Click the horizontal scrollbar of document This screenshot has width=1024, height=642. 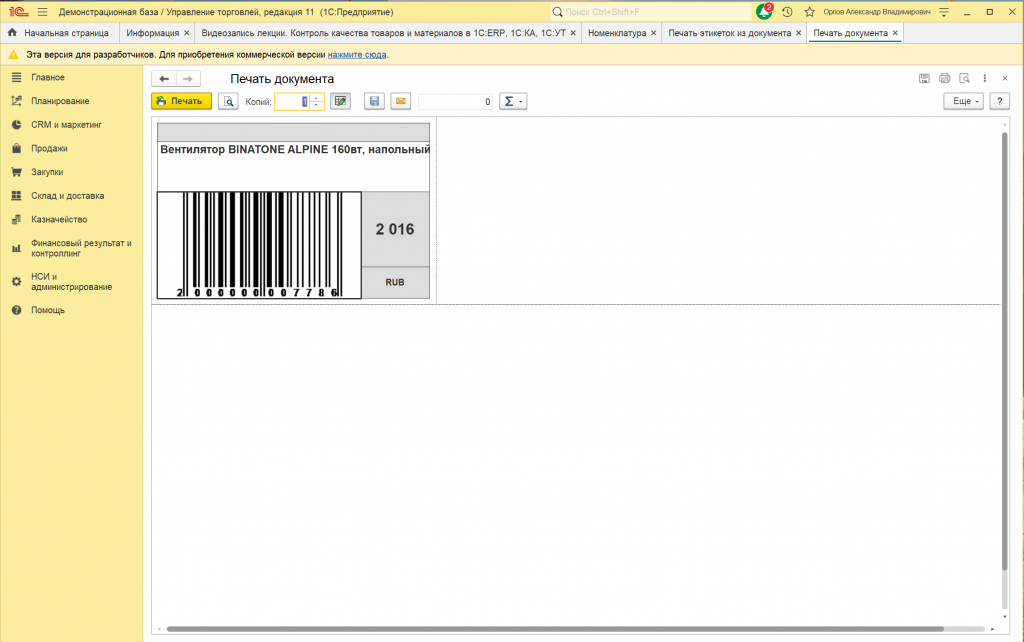click(555, 629)
